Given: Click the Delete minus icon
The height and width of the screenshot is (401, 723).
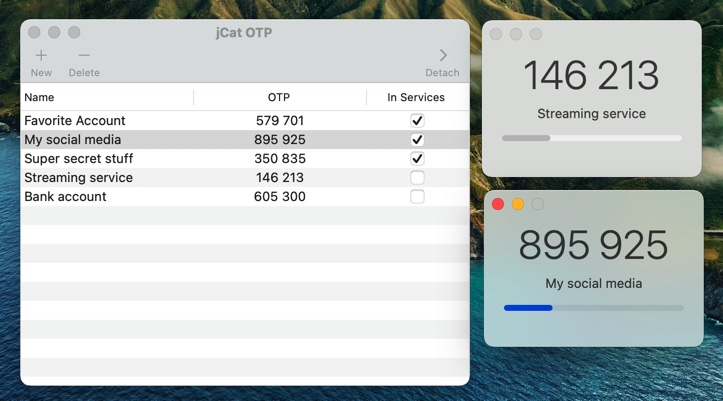Looking at the screenshot, I should click(84, 56).
